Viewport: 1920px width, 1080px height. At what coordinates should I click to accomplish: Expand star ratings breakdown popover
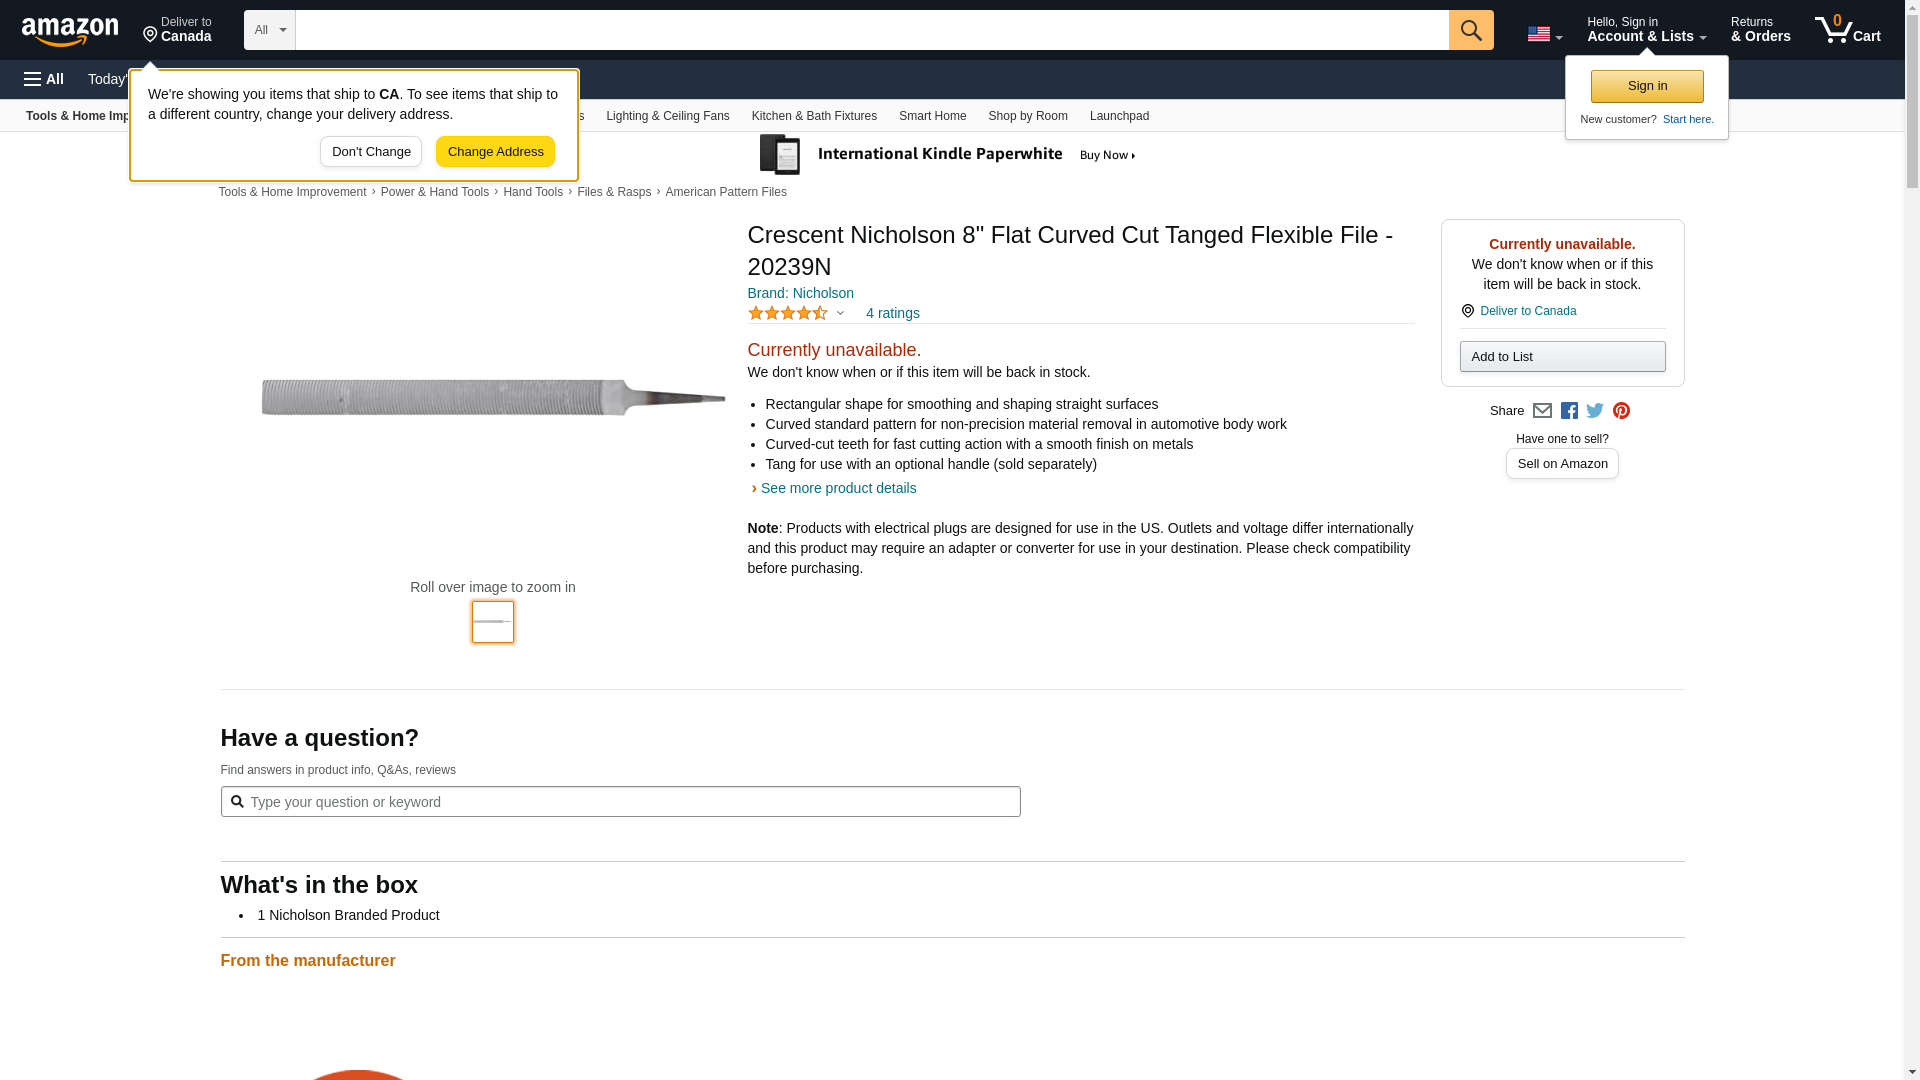[x=840, y=313]
